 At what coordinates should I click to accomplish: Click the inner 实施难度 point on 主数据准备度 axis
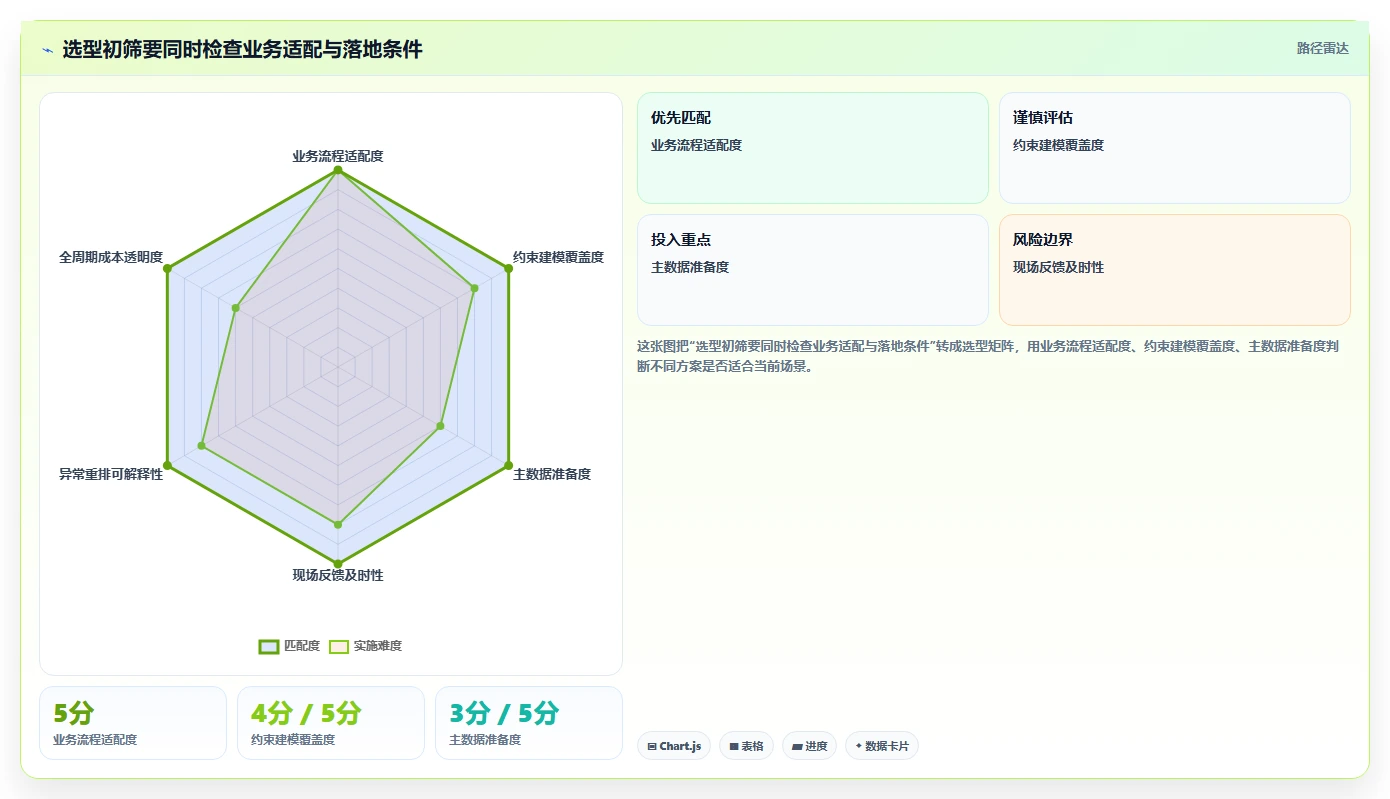pyautogui.click(x=440, y=426)
